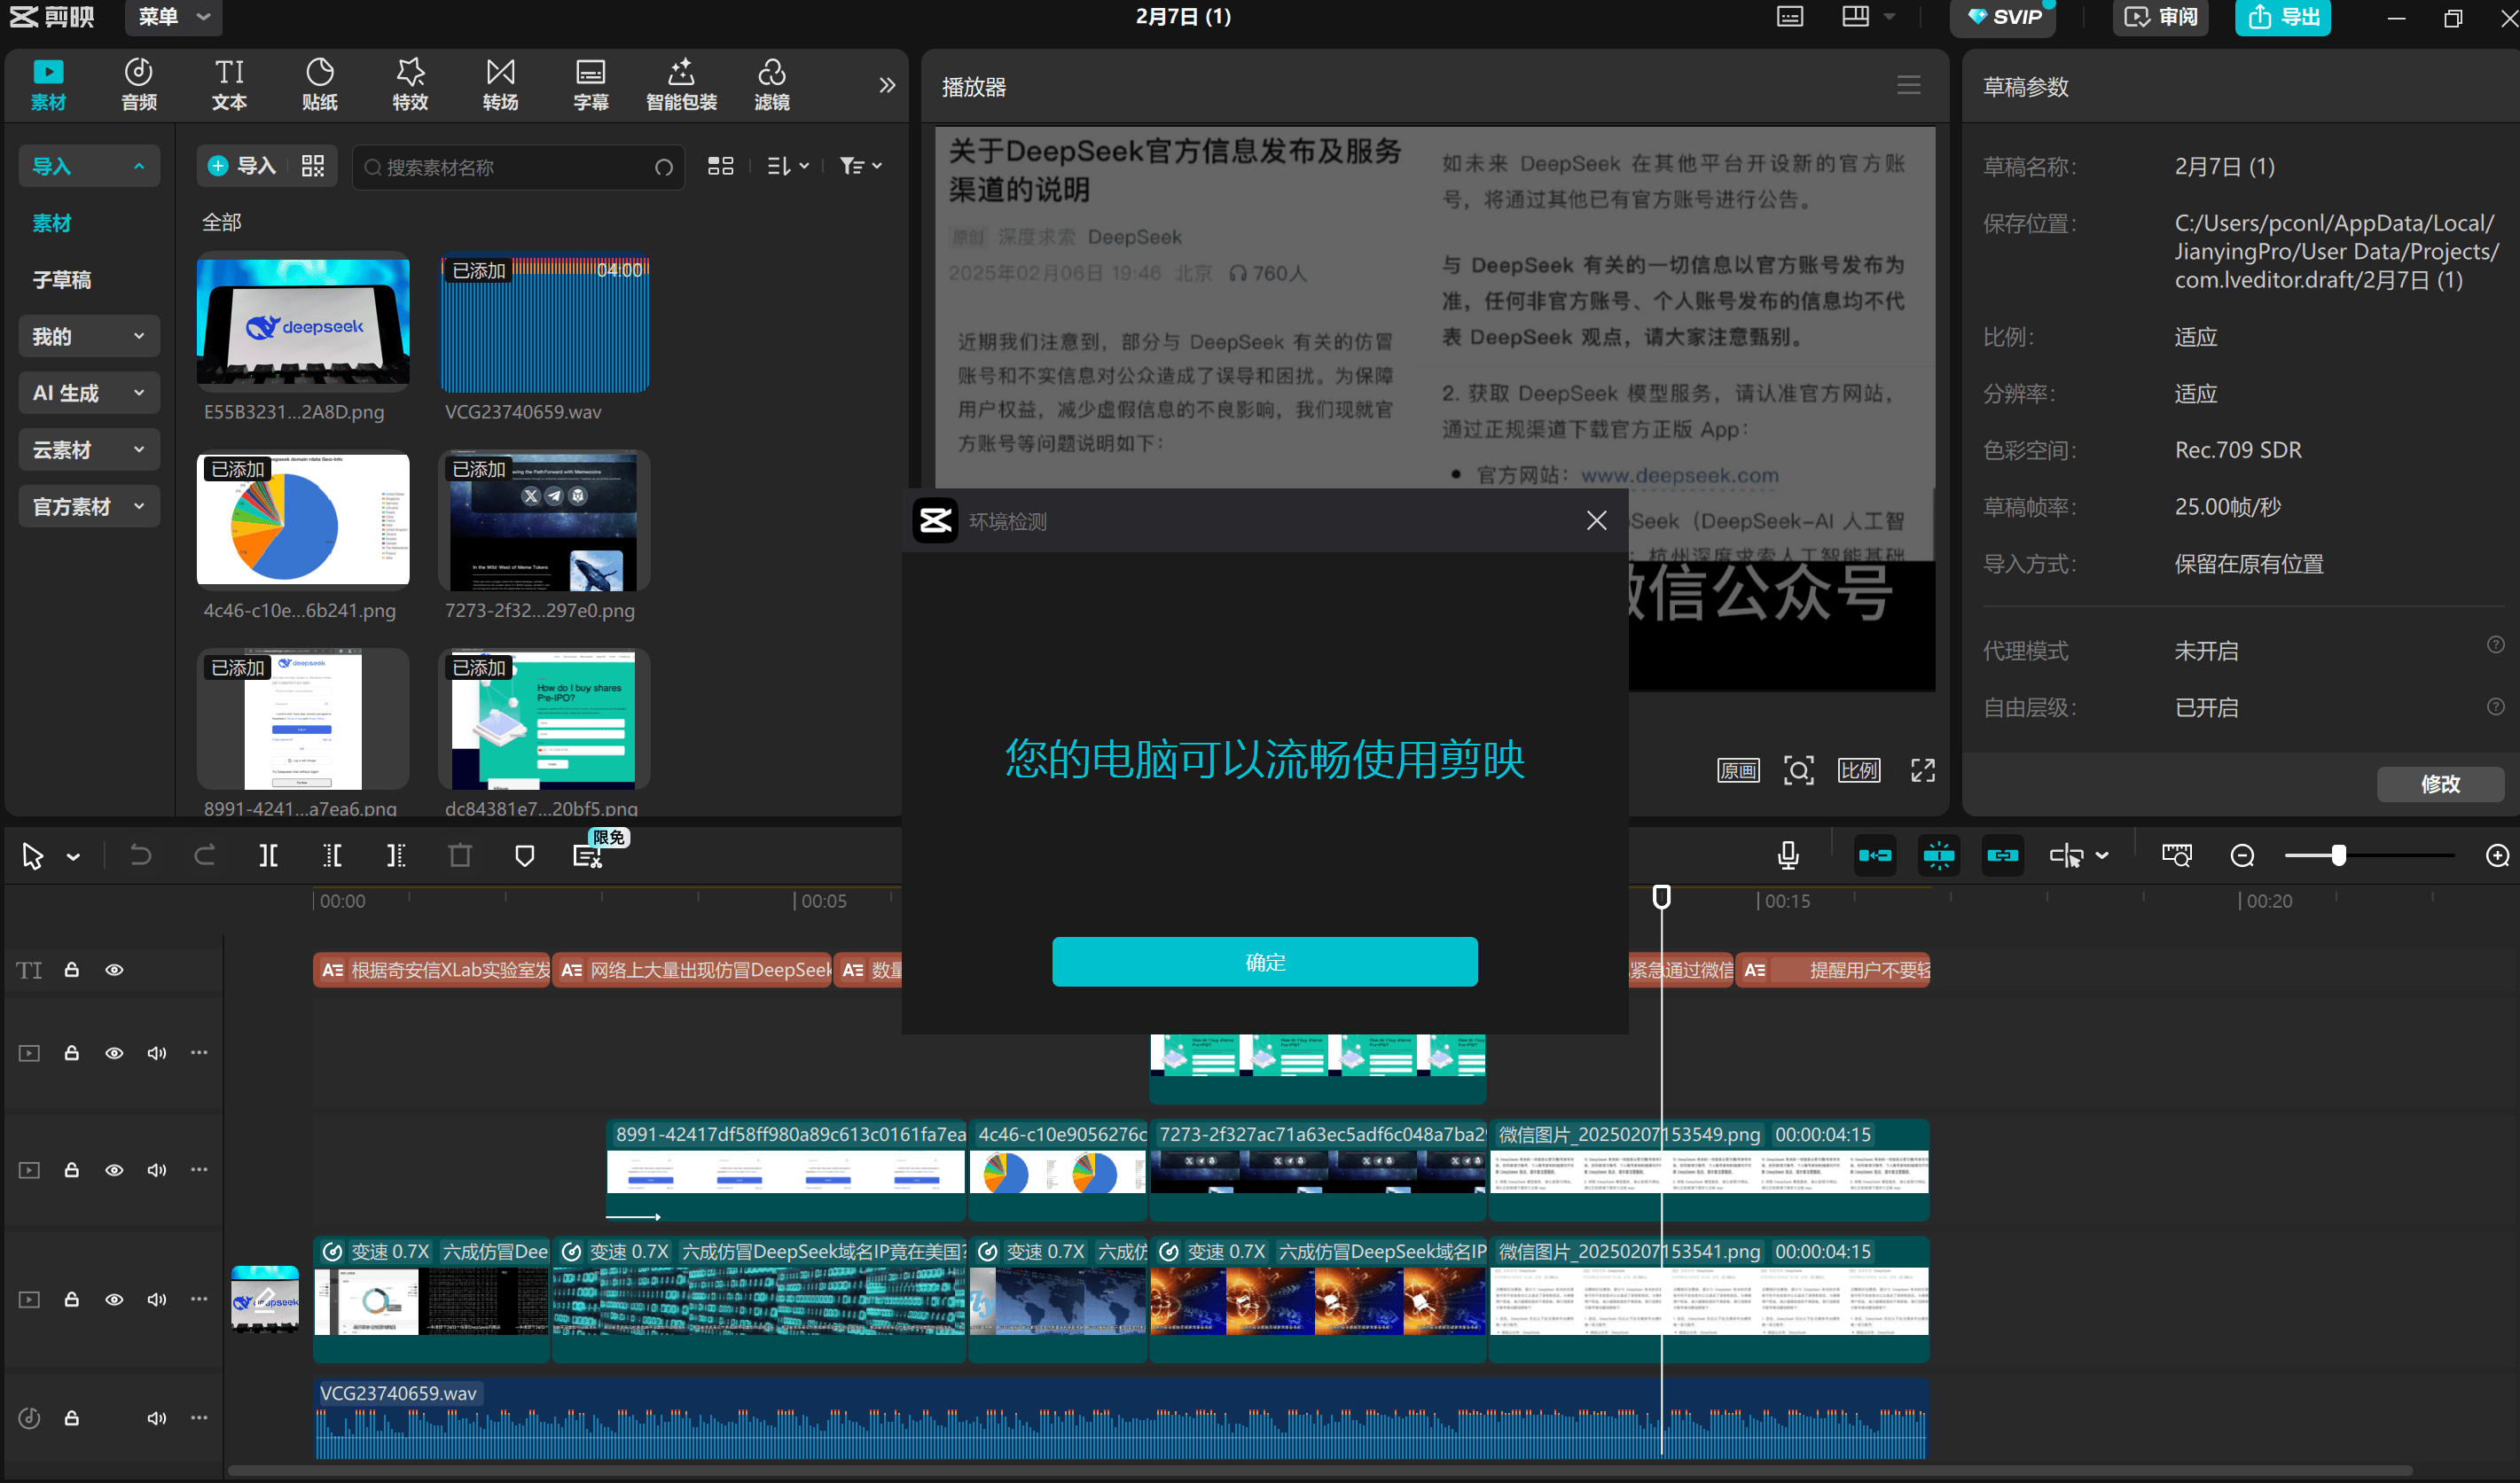Click the microphone record voiceover icon
This screenshot has height=1483, width=2520.
[x=1788, y=855]
